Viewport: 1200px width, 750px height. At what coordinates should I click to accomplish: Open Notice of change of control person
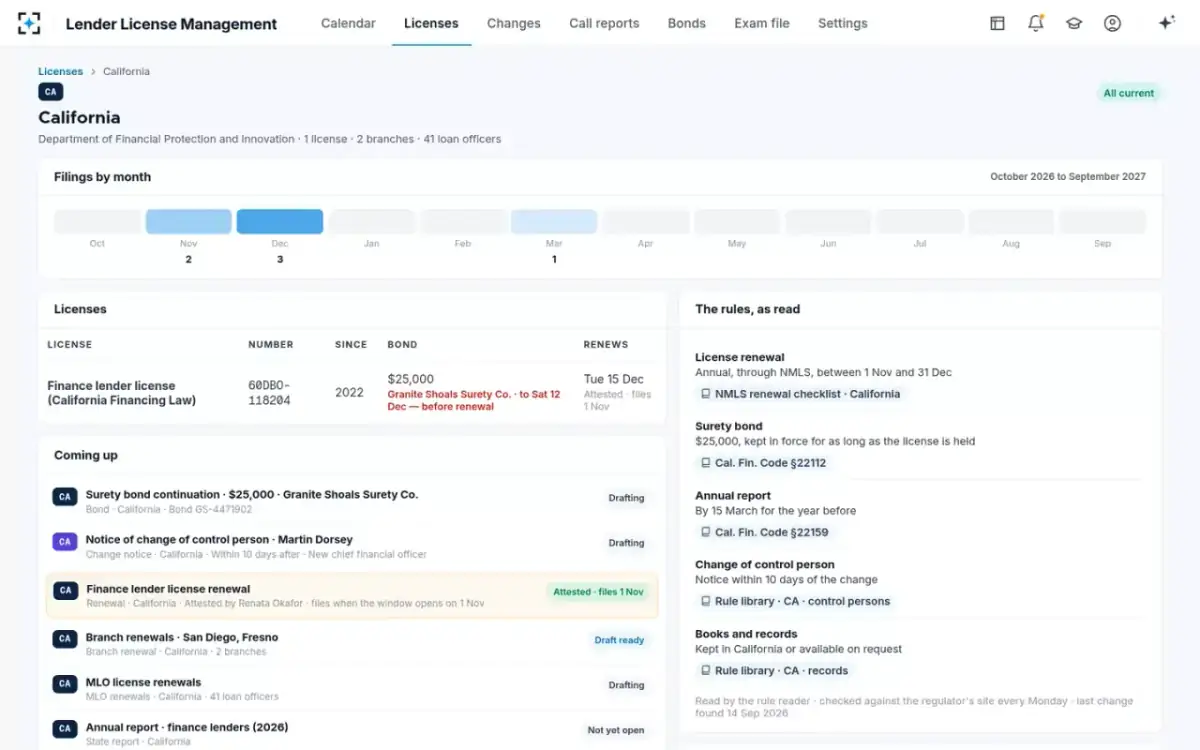pos(352,546)
